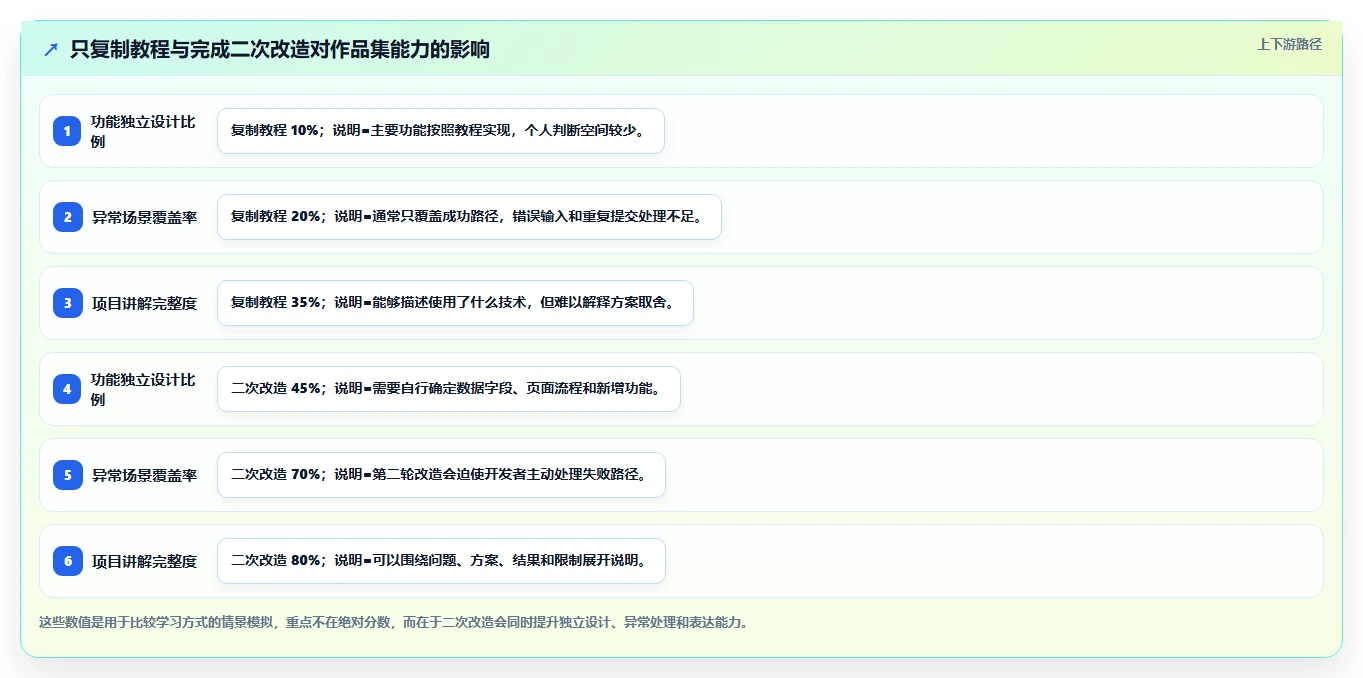Select the 功能独立设计比例 label in row 4

(x=143, y=389)
